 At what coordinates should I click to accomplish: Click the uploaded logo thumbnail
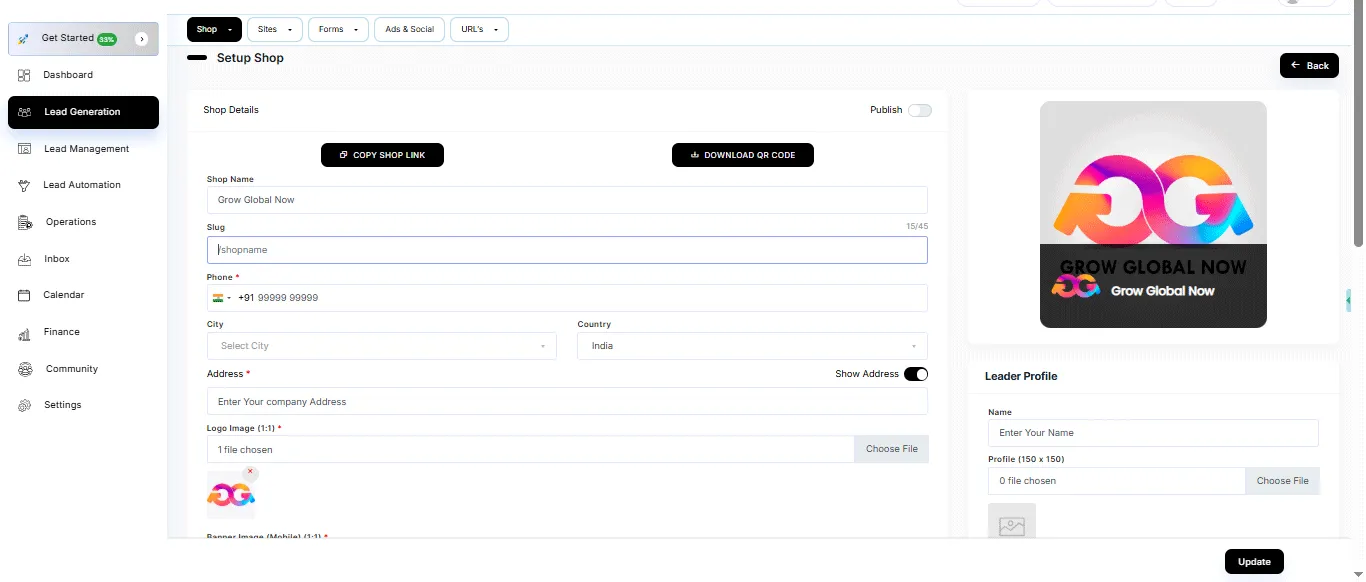coord(231,495)
